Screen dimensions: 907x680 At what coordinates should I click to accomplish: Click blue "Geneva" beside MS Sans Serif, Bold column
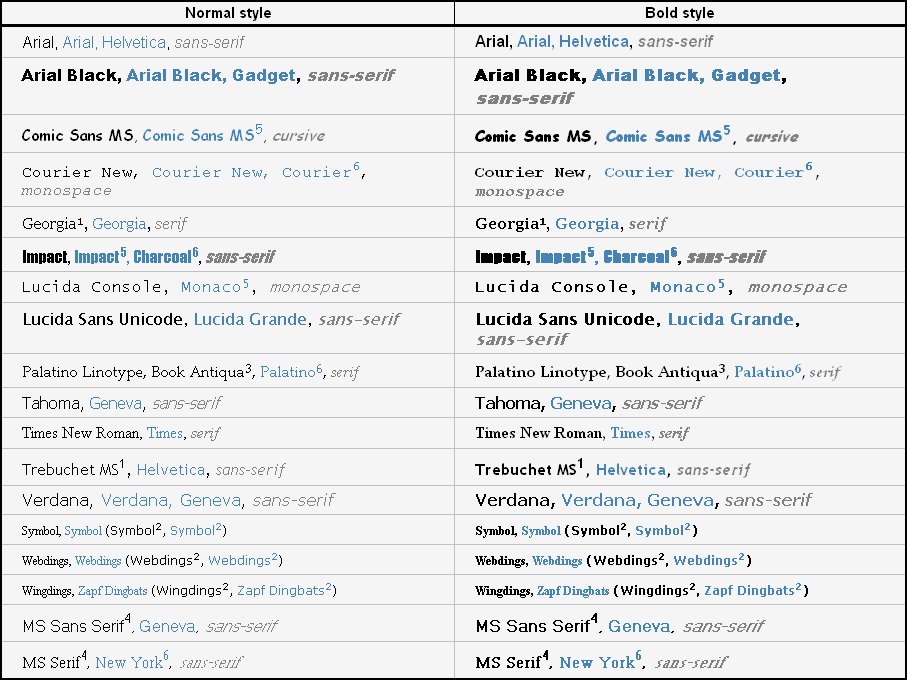[x=639, y=626]
